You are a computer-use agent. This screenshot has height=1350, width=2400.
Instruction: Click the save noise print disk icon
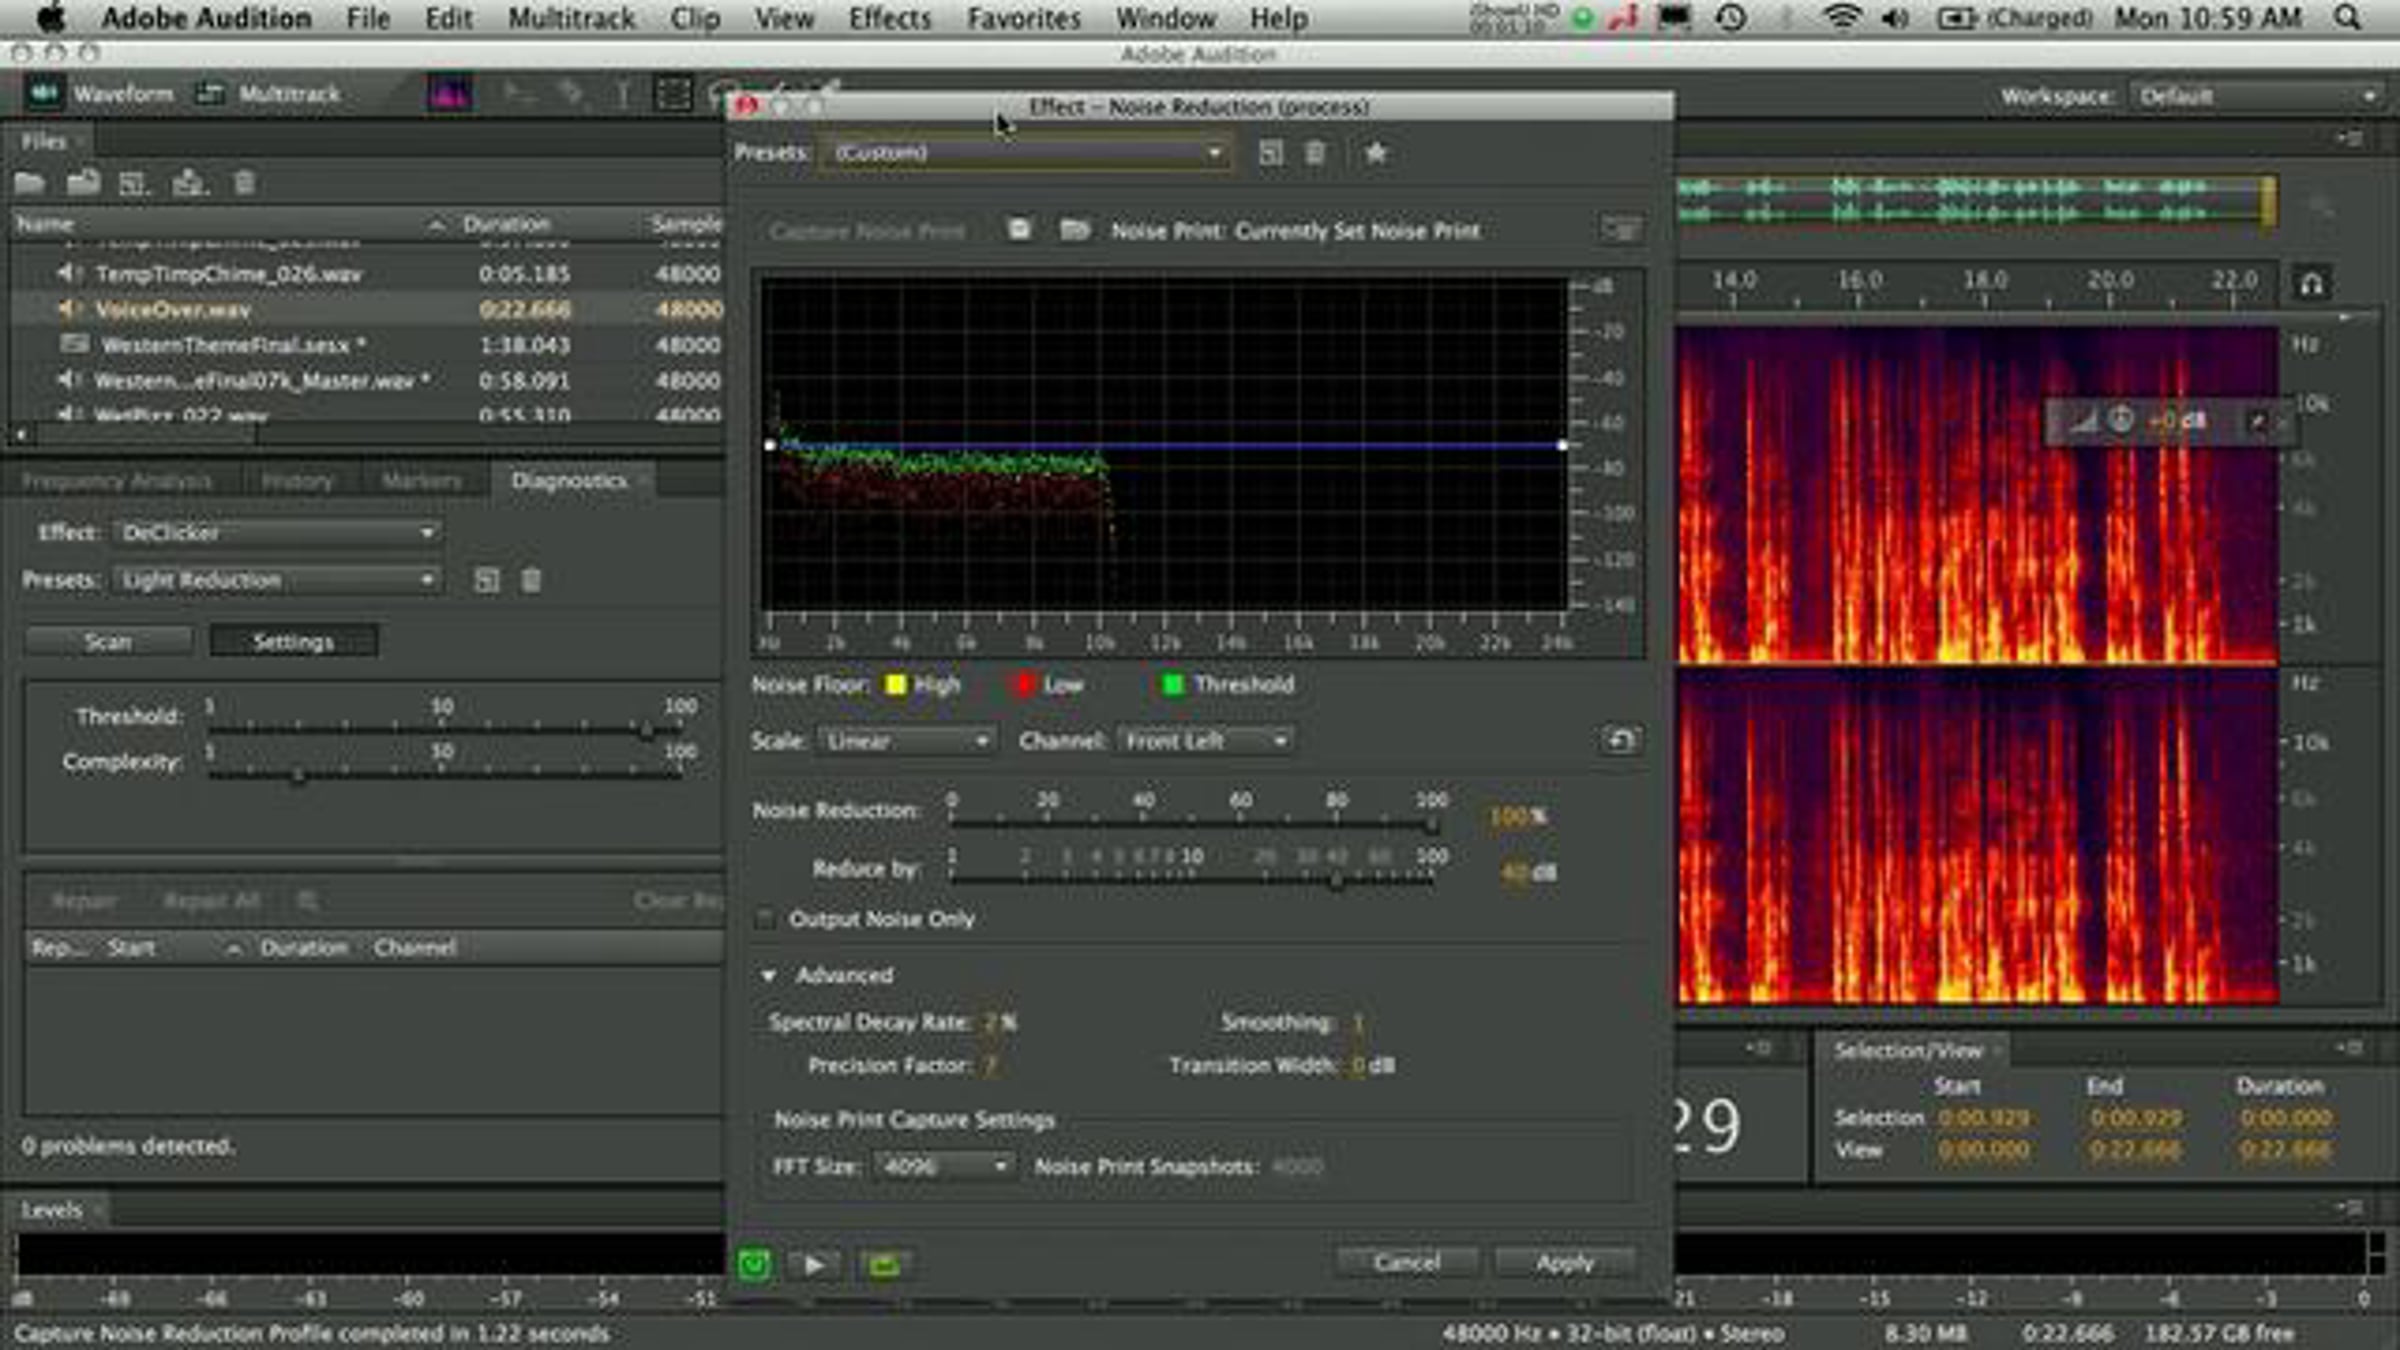(1019, 230)
